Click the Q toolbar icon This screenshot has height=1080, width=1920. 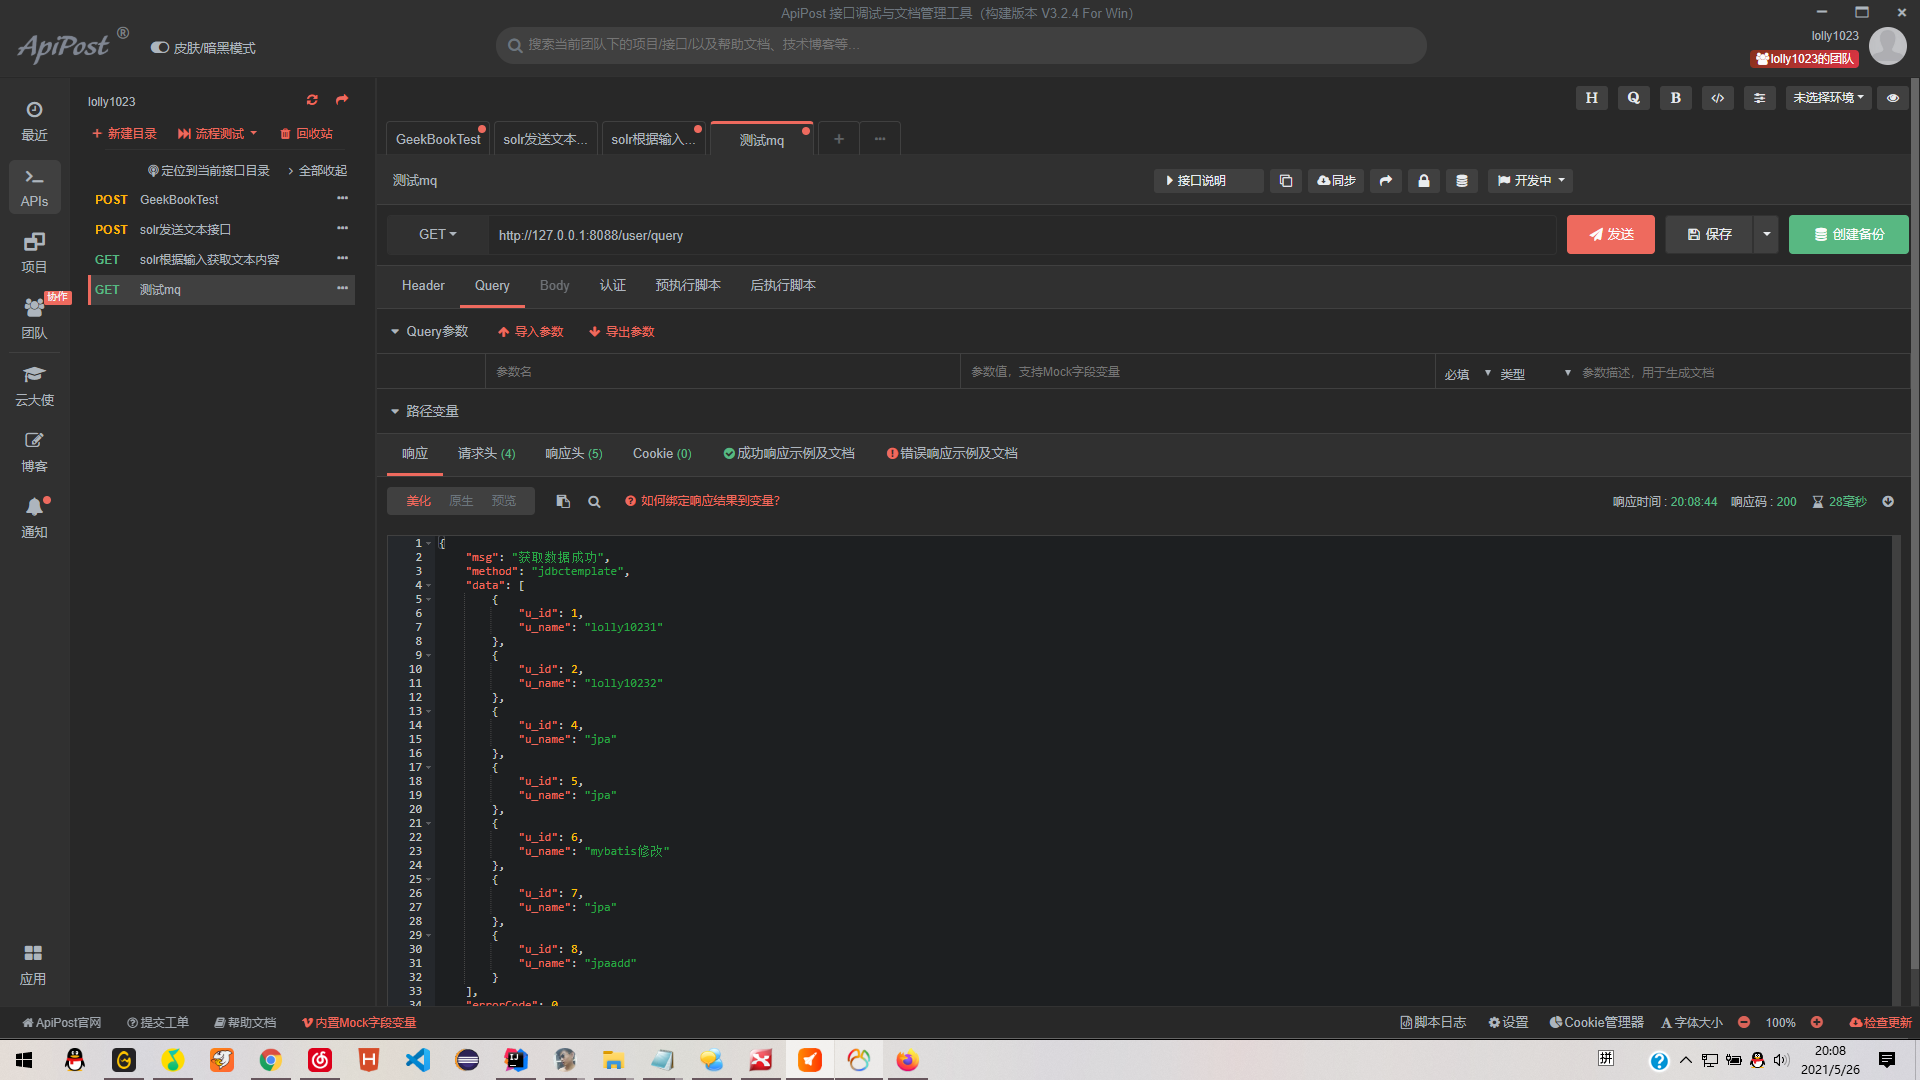[1634, 98]
